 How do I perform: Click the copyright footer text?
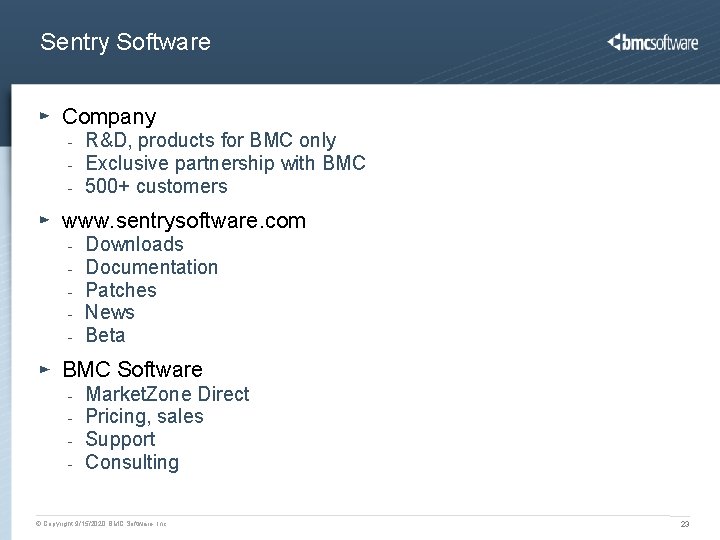[x=101, y=523]
